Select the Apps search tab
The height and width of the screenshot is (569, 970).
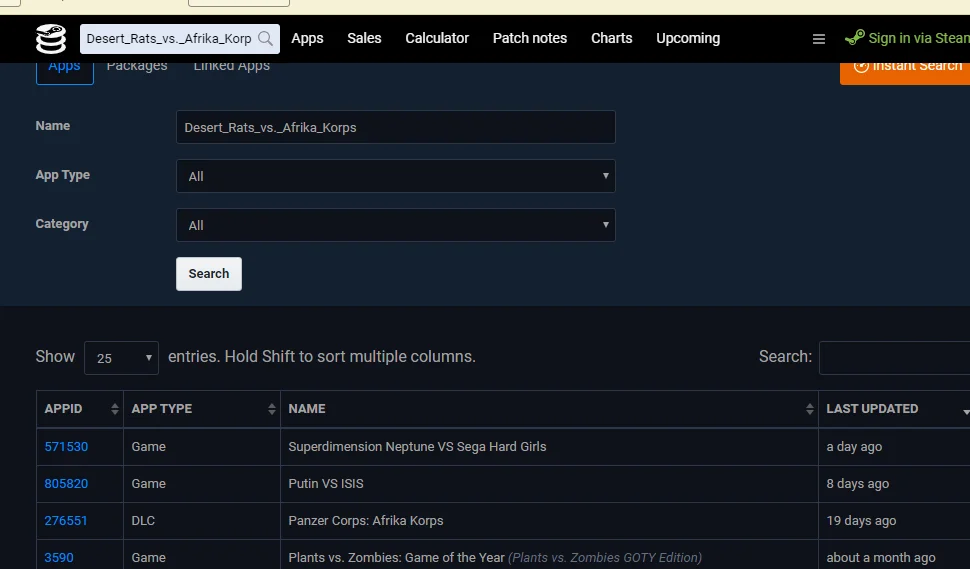click(65, 73)
